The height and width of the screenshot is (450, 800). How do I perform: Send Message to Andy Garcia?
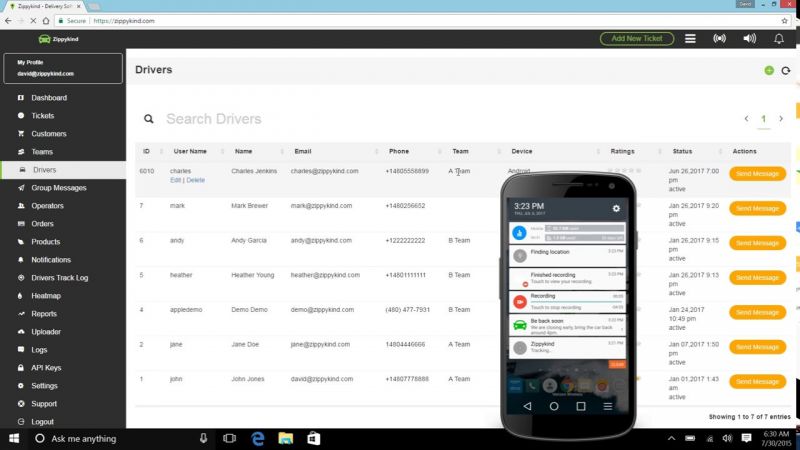[x=757, y=243]
